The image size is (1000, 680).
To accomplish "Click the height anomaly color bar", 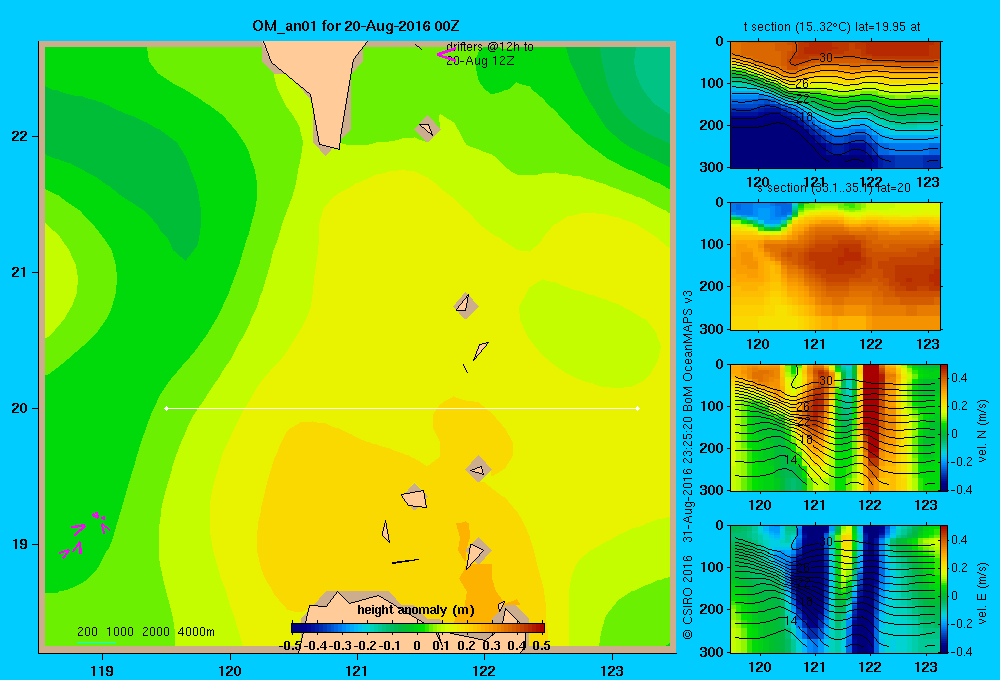I will click(x=418, y=628).
